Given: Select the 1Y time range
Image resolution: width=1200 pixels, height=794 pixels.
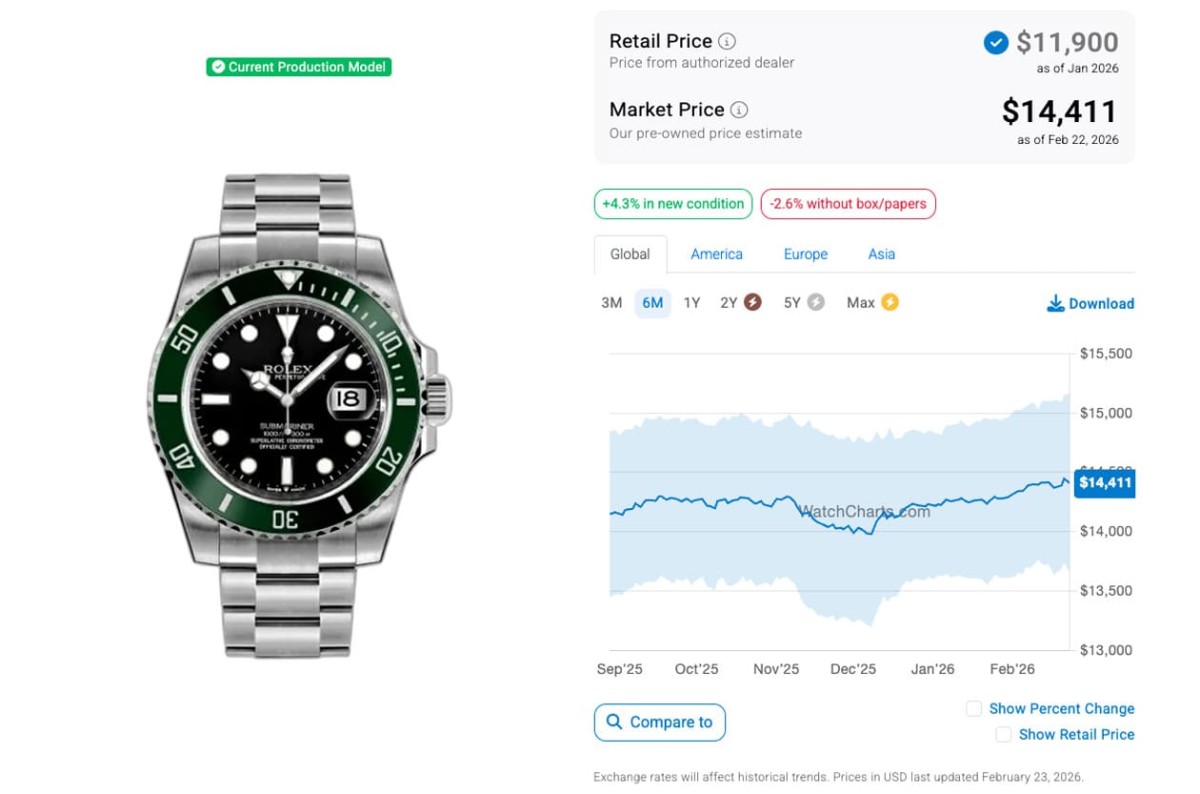Looking at the screenshot, I should [x=692, y=303].
